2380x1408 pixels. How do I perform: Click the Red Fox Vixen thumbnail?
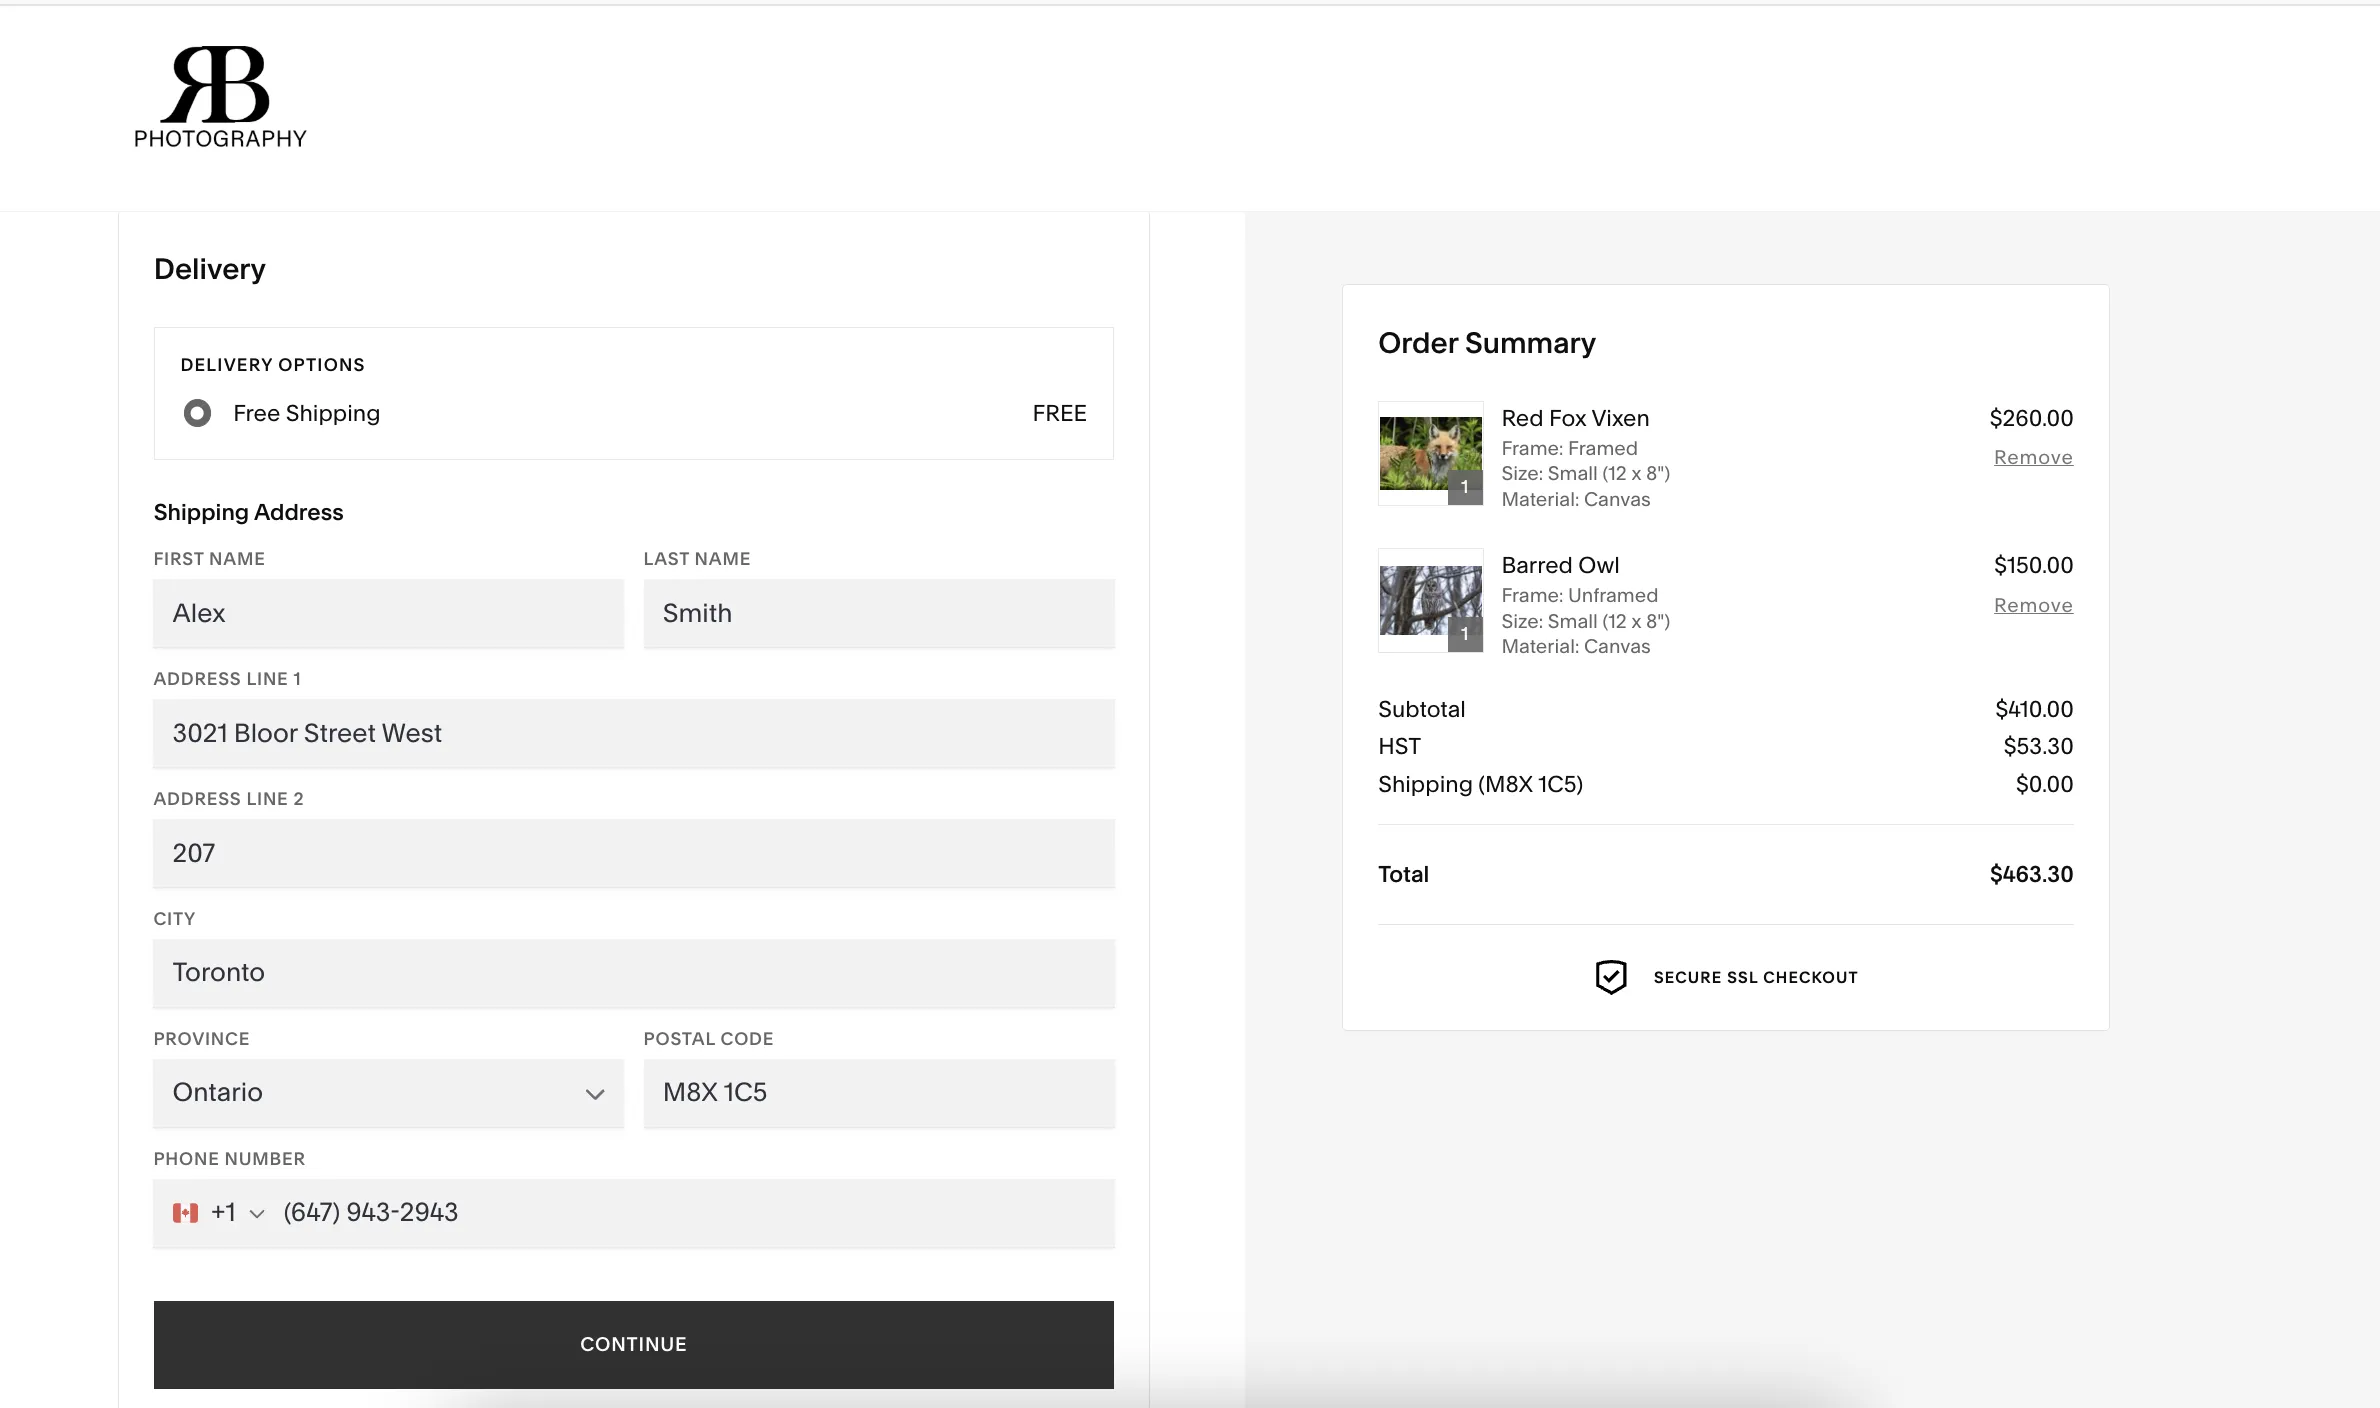pyautogui.click(x=1430, y=454)
